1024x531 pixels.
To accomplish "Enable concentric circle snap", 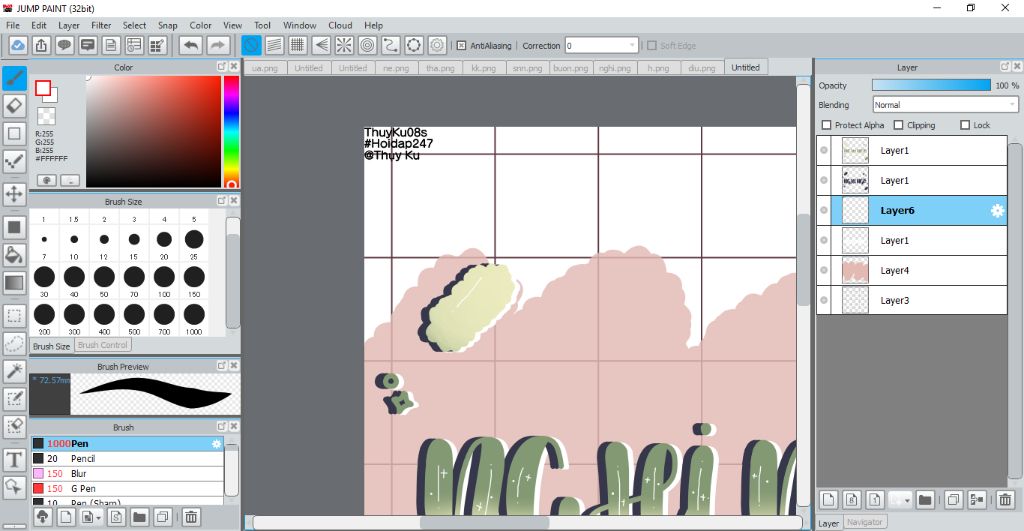I will coord(368,46).
